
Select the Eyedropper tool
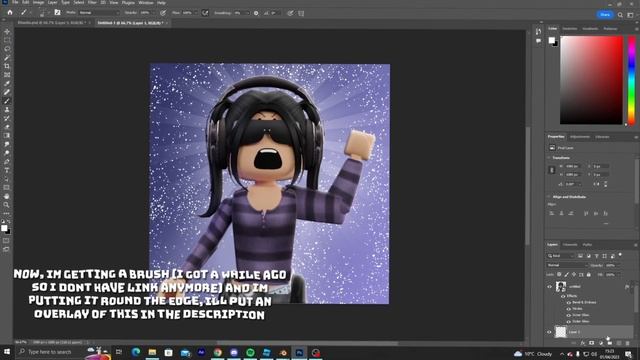7,83
